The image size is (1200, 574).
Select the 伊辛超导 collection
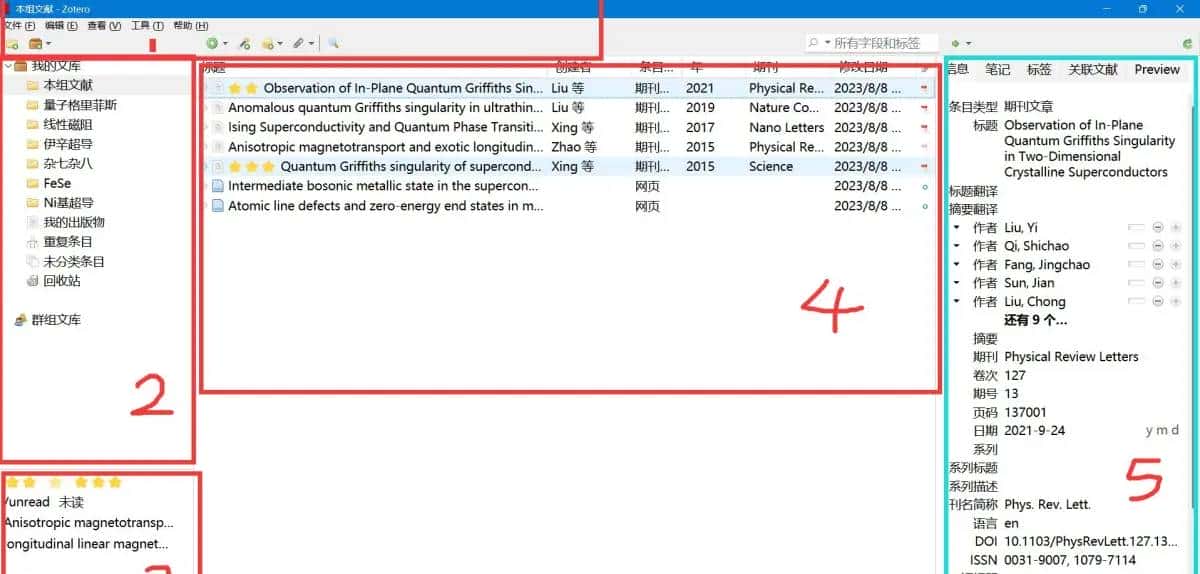click(x=68, y=144)
